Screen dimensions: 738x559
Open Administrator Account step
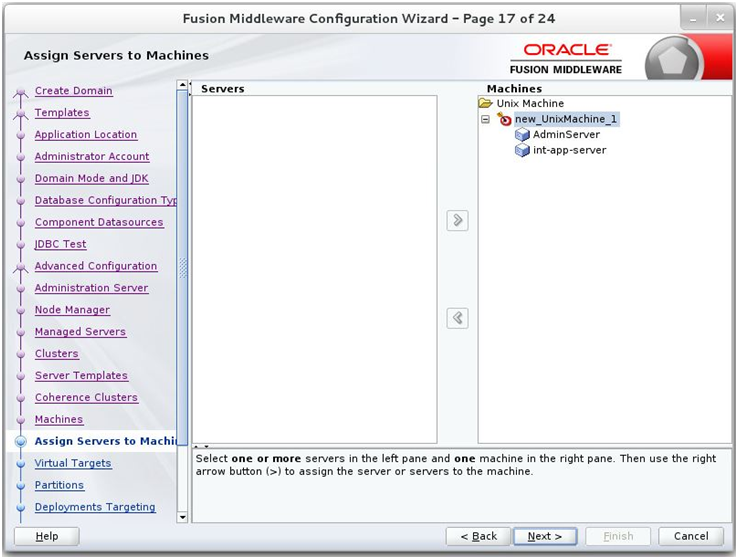[x=92, y=156]
